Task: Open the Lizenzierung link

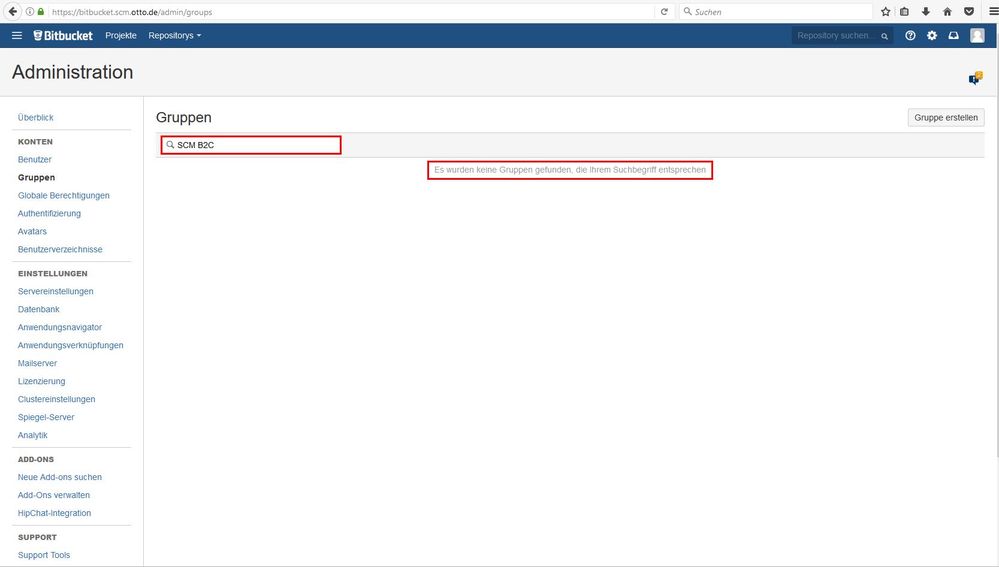Action: coord(41,381)
